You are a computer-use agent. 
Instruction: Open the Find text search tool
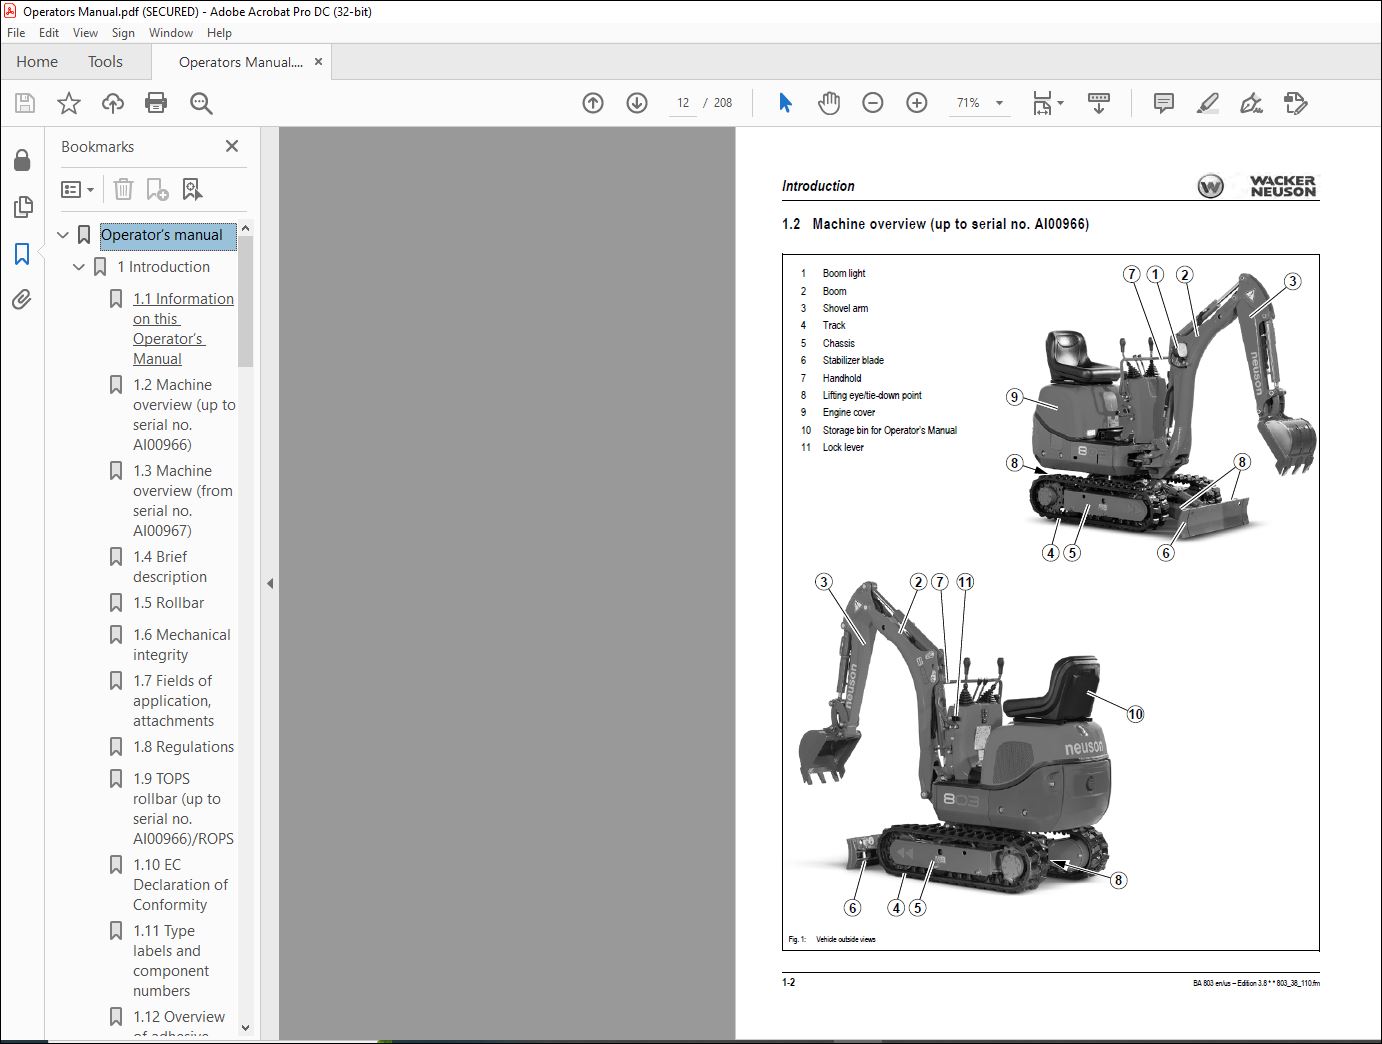click(201, 103)
